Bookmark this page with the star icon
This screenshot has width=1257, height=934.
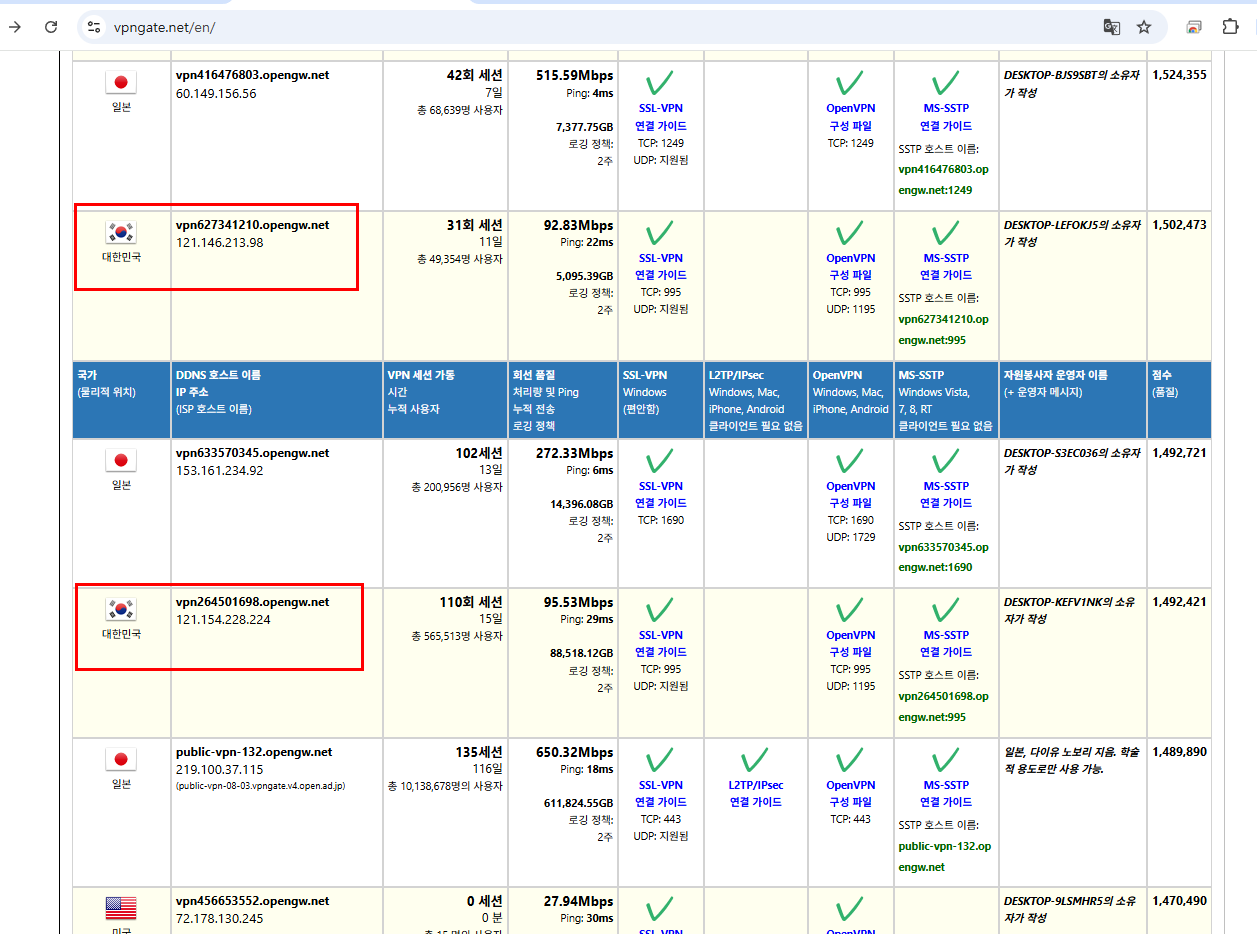click(1144, 27)
